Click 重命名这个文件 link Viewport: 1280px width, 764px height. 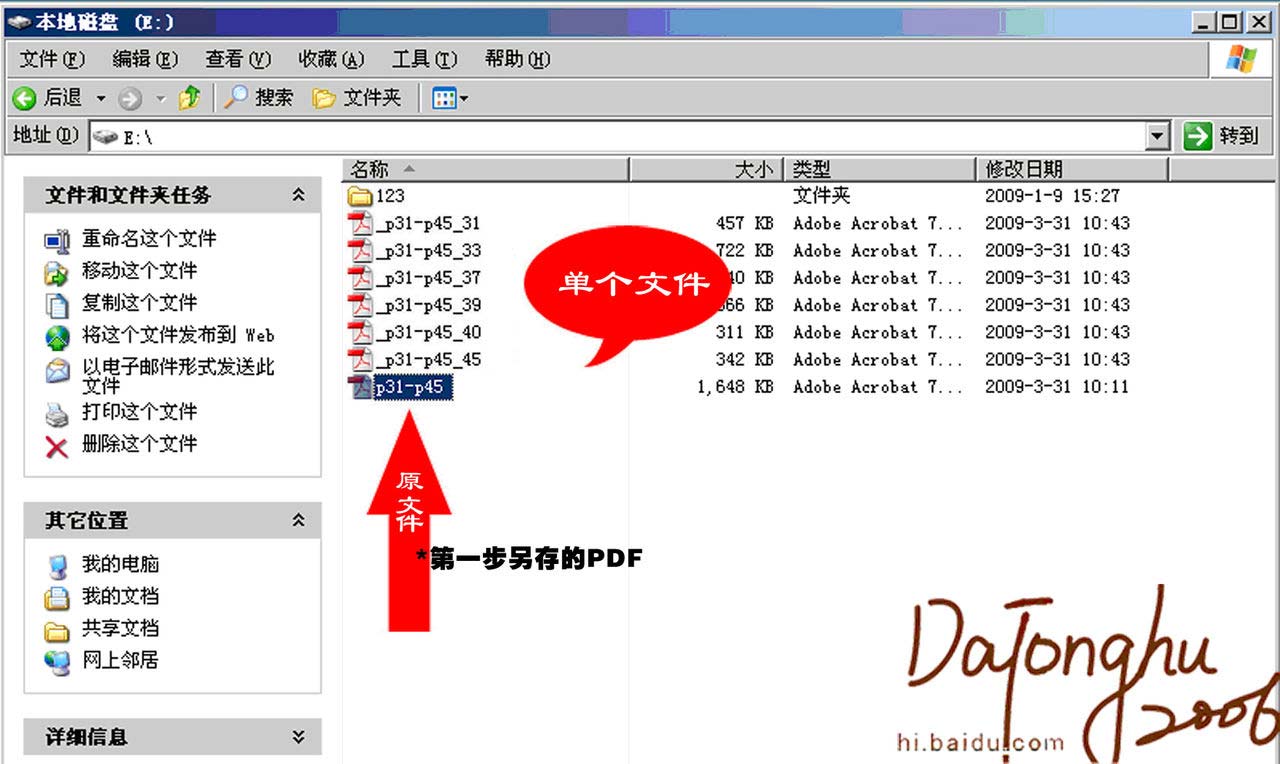pos(149,239)
